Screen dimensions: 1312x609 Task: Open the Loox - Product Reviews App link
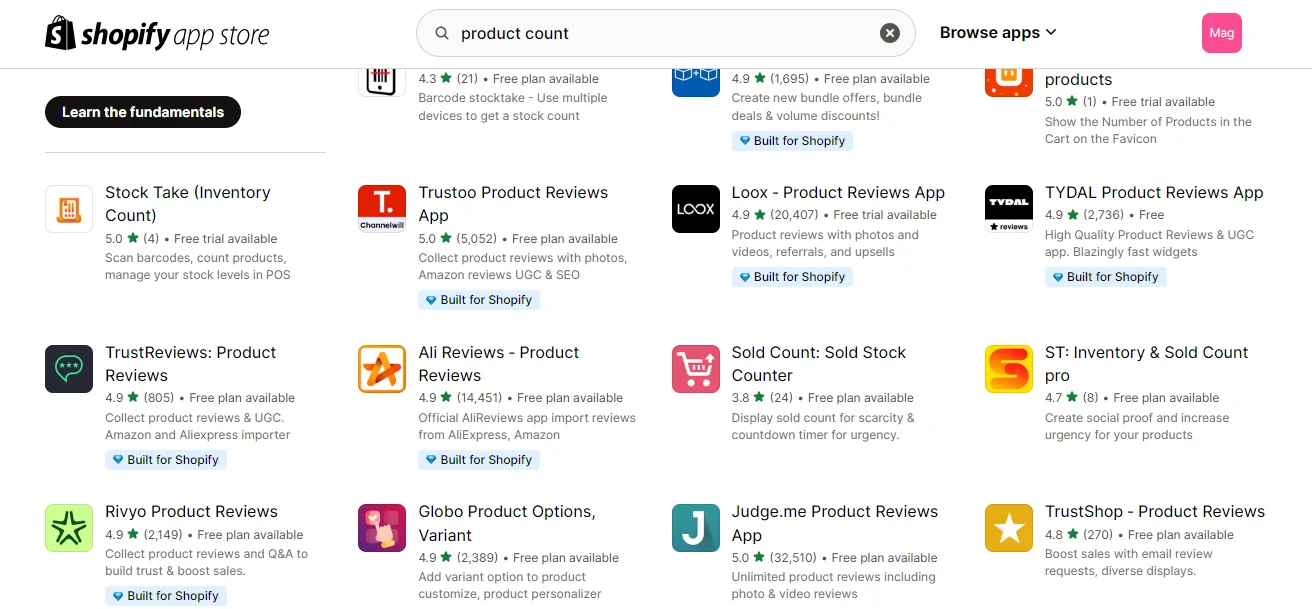[838, 192]
